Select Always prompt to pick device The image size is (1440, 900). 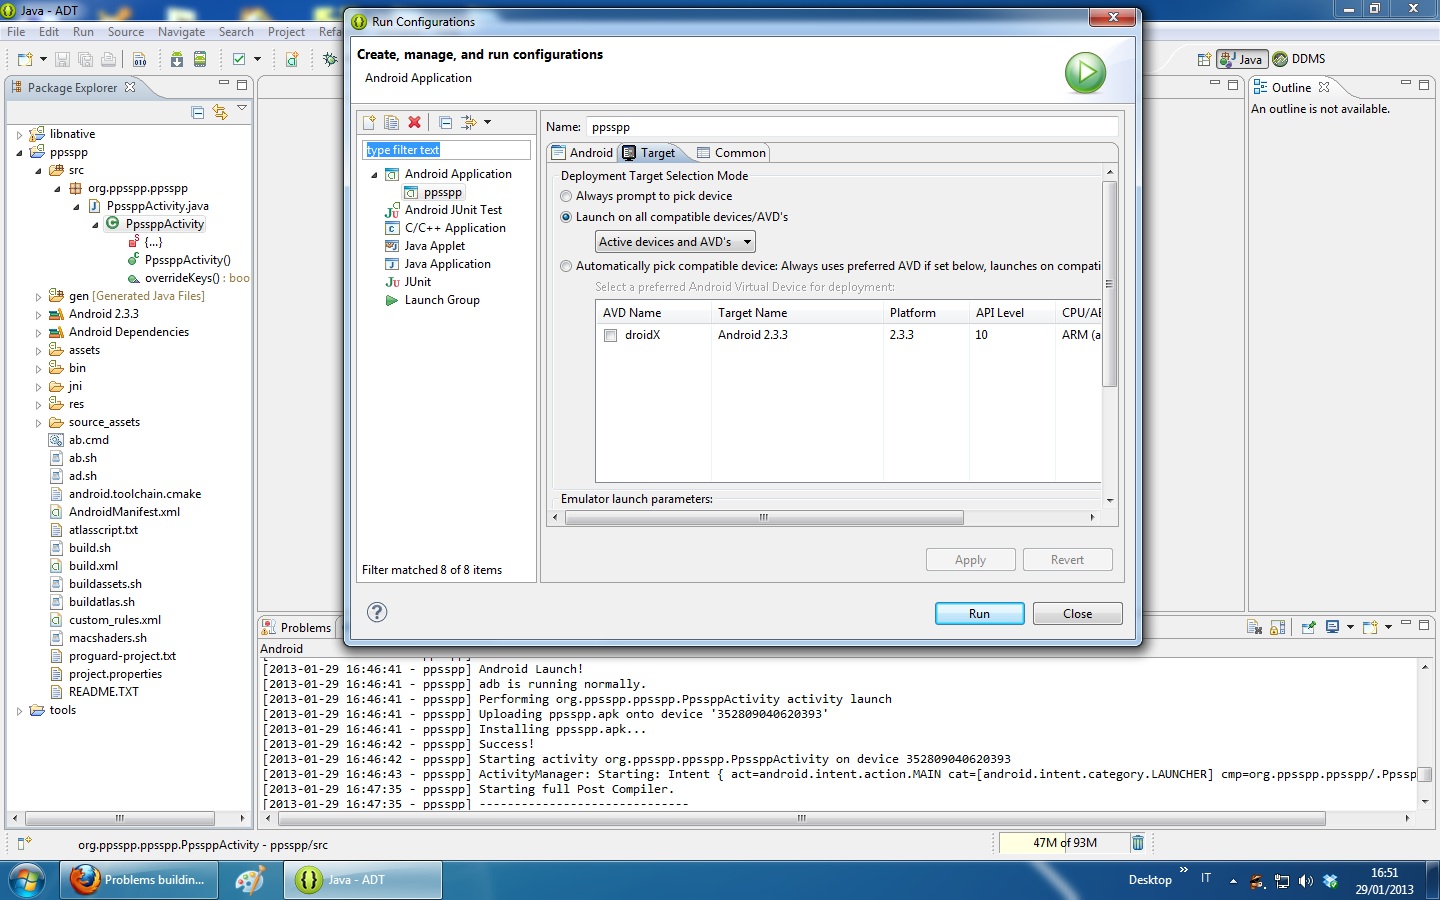[x=567, y=196]
